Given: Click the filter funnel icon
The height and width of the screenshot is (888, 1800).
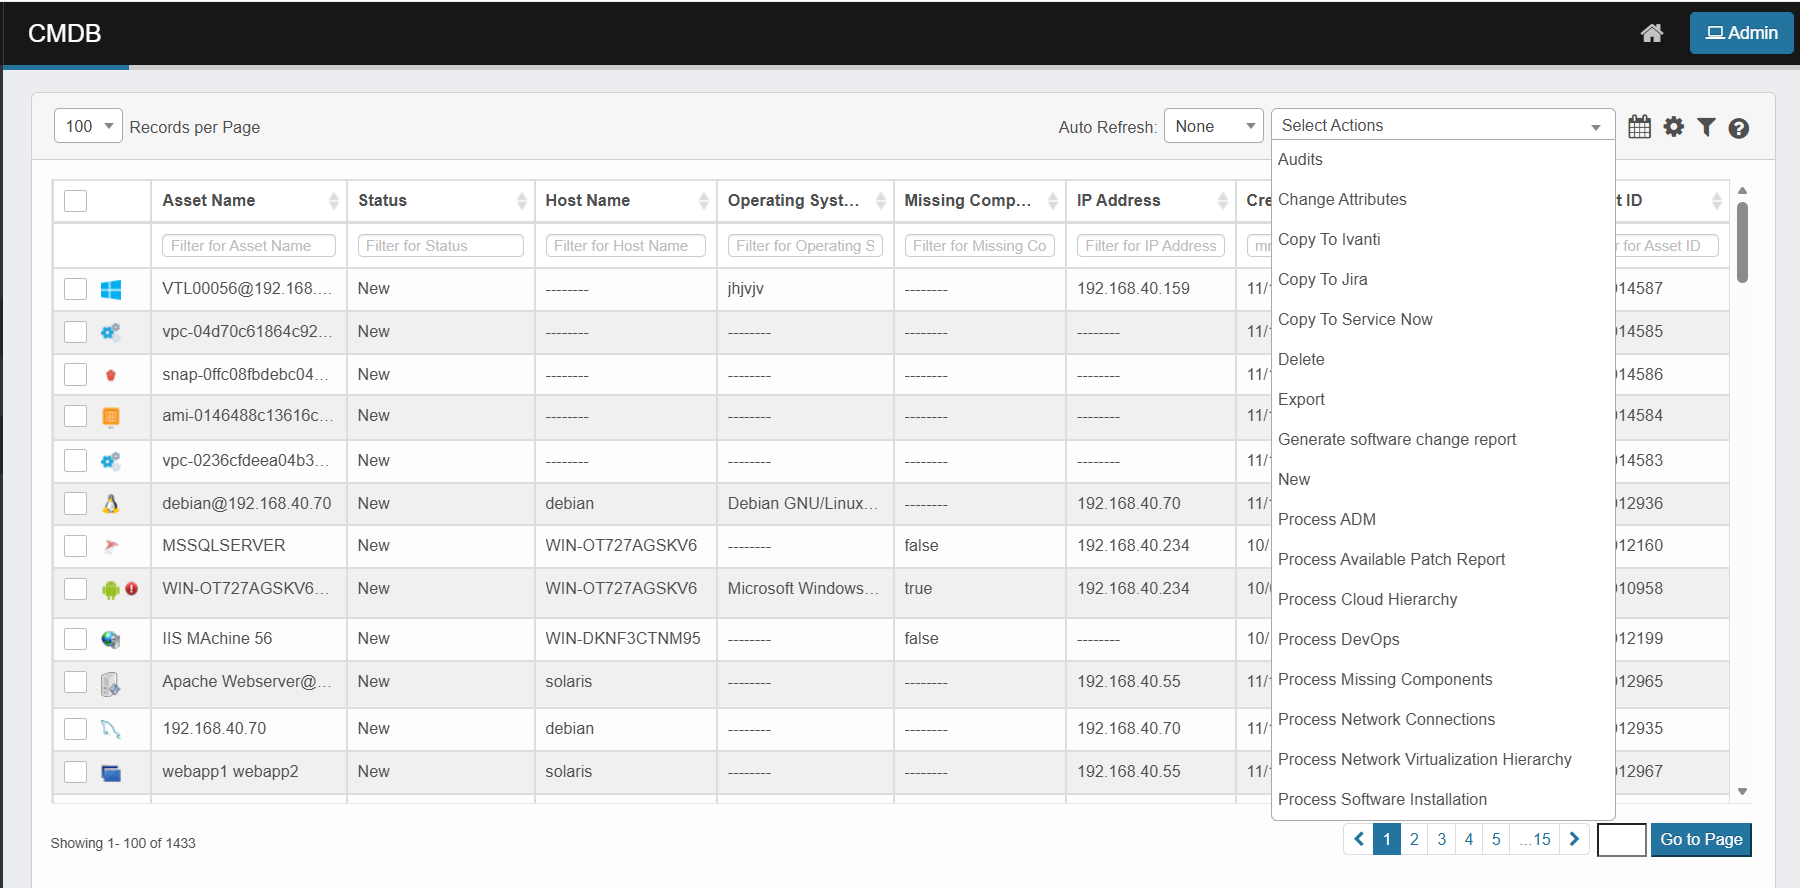Looking at the screenshot, I should pos(1706,127).
